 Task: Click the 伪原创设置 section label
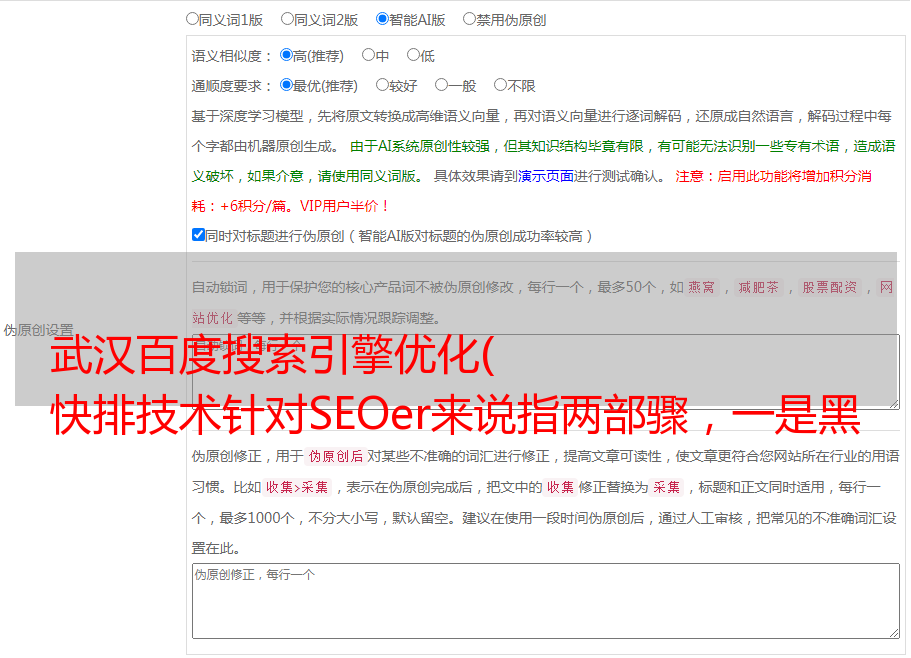point(38,330)
